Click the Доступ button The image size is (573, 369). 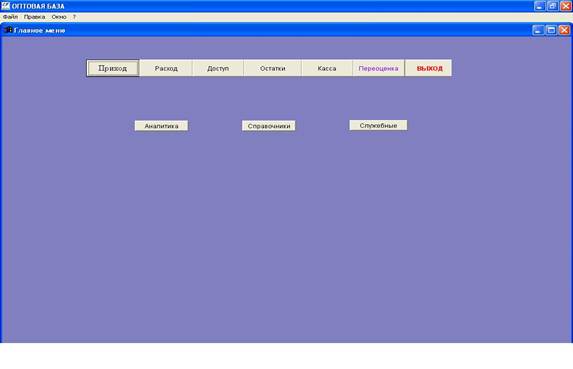point(218,68)
